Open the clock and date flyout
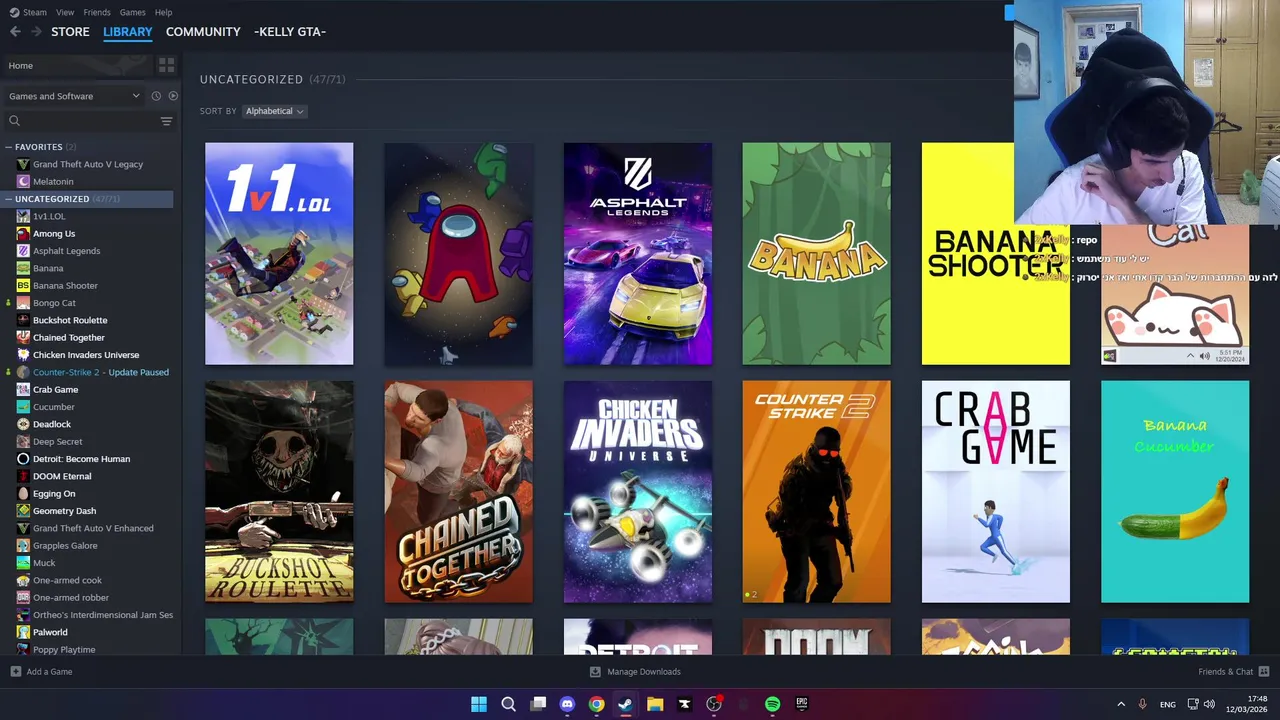 (1247, 704)
